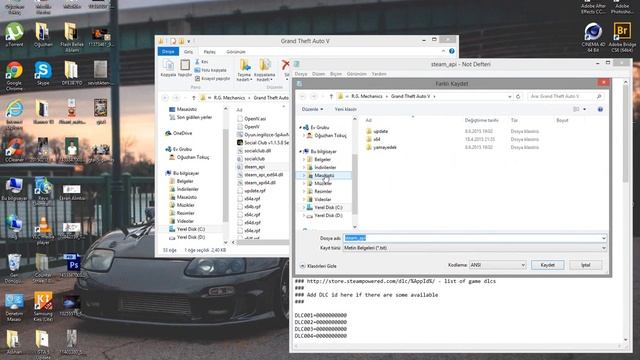This screenshot has height=360, width=640.
Task: Open Denetim Masası desktop icon
Action: tap(14, 306)
